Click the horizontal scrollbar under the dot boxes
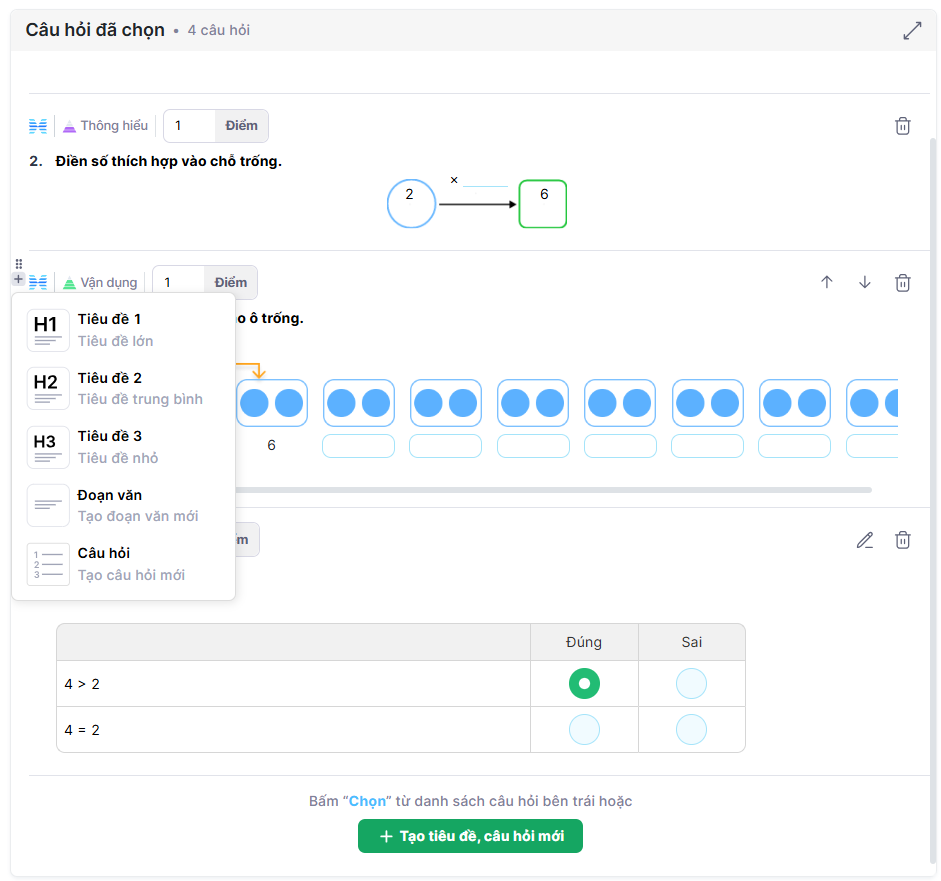Image resolution: width=941 pixels, height=881 pixels. coord(550,490)
